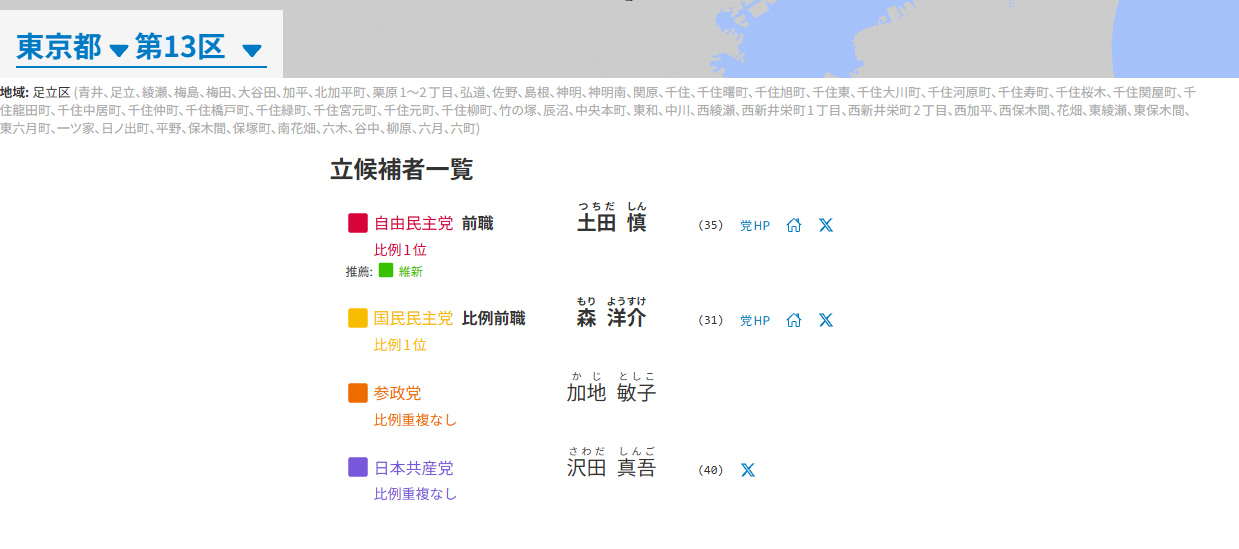Click the 自由民主党 red color square

click(358, 223)
